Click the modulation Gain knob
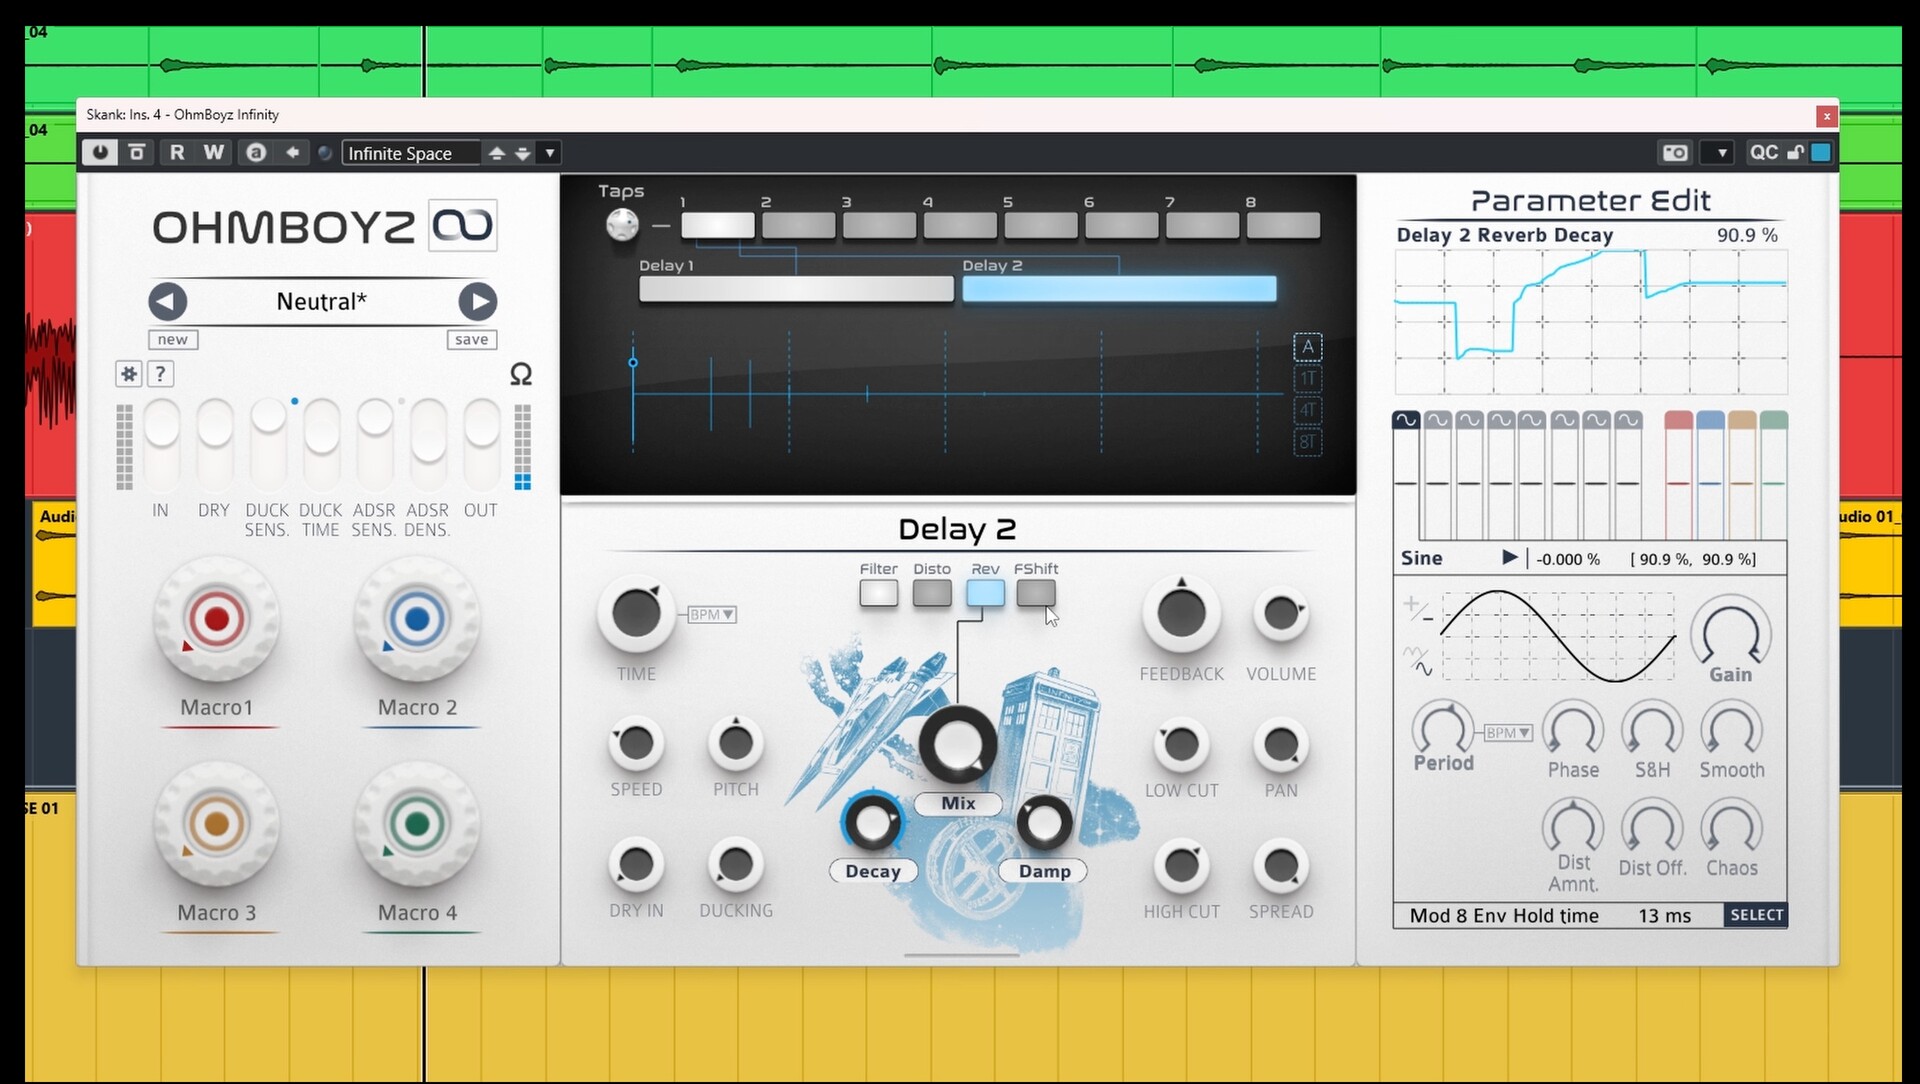Image resolution: width=1920 pixels, height=1084 pixels. pos(1730,631)
